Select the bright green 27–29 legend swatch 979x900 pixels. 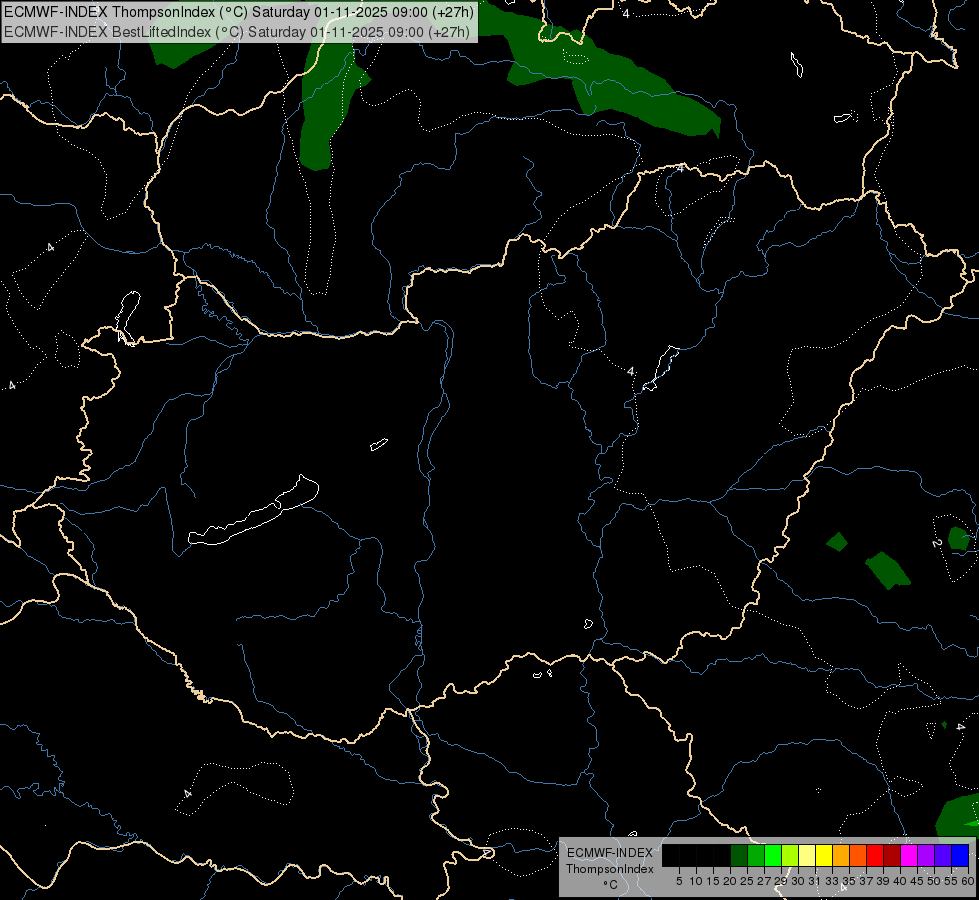[773, 855]
